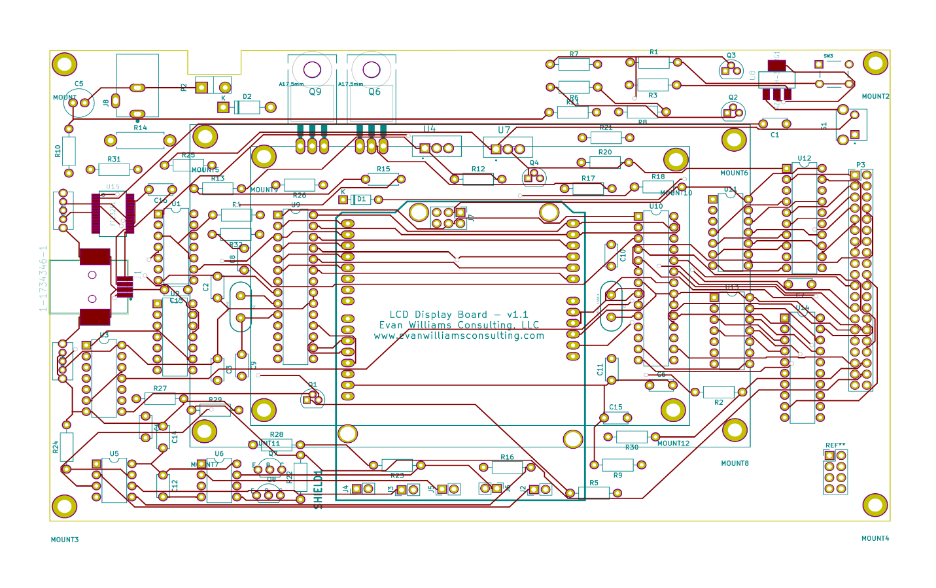Click the R30 resistor label
This screenshot has height=588, width=936.
tap(632, 447)
